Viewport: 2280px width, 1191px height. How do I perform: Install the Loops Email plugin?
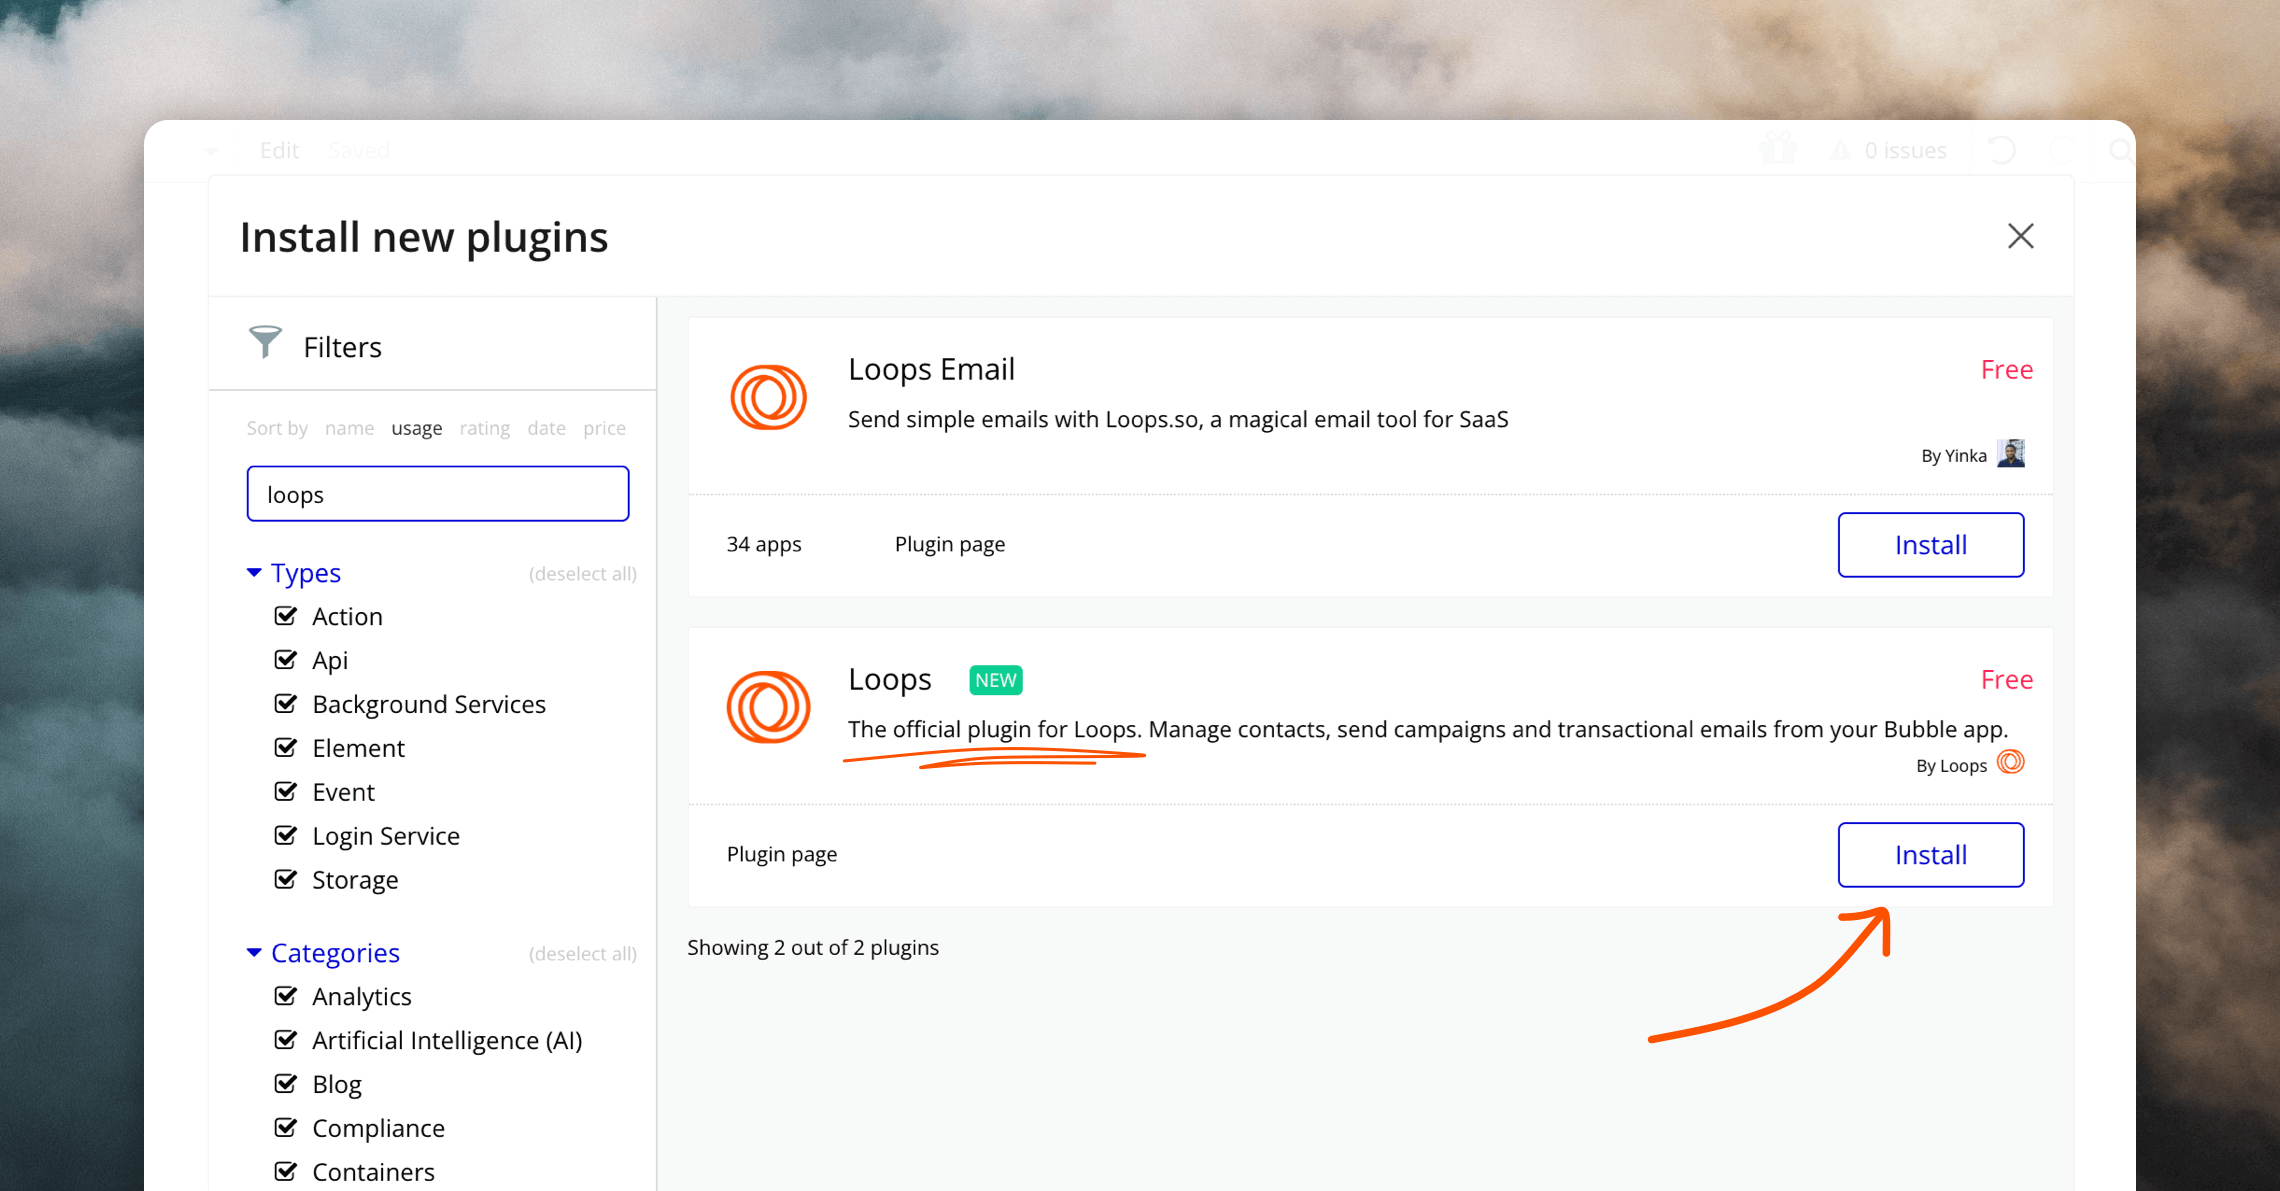[x=1930, y=545]
